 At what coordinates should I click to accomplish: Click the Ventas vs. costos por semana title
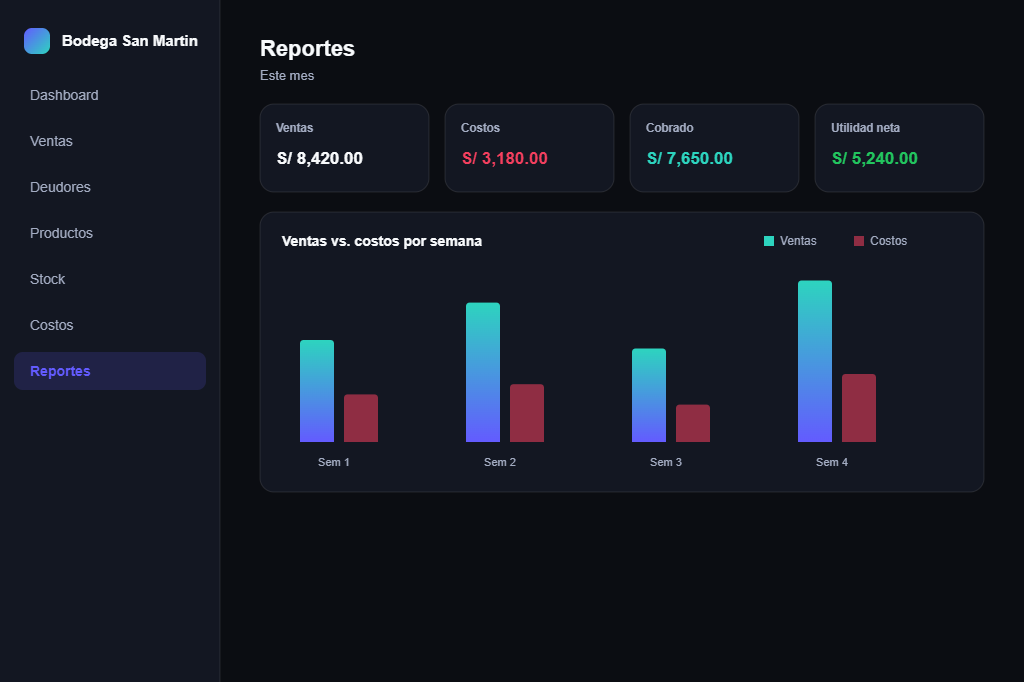click(x=381, y=241)
